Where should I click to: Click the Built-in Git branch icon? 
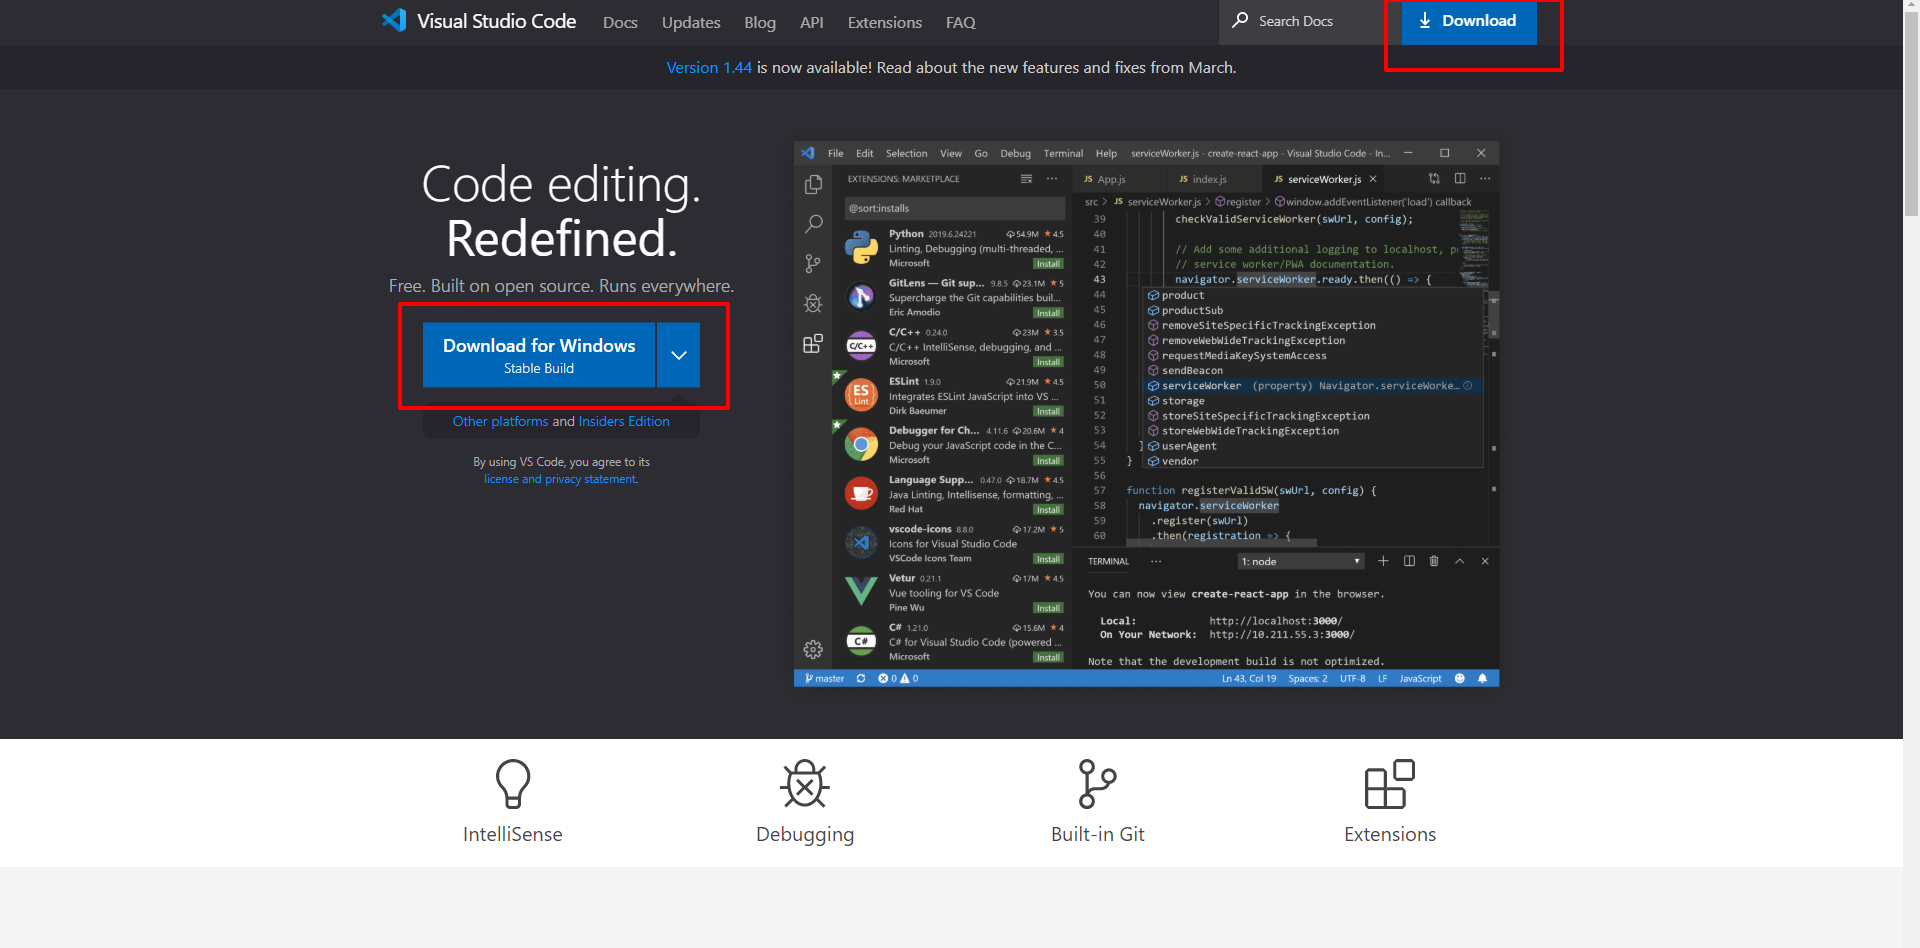pos(1097,784)
